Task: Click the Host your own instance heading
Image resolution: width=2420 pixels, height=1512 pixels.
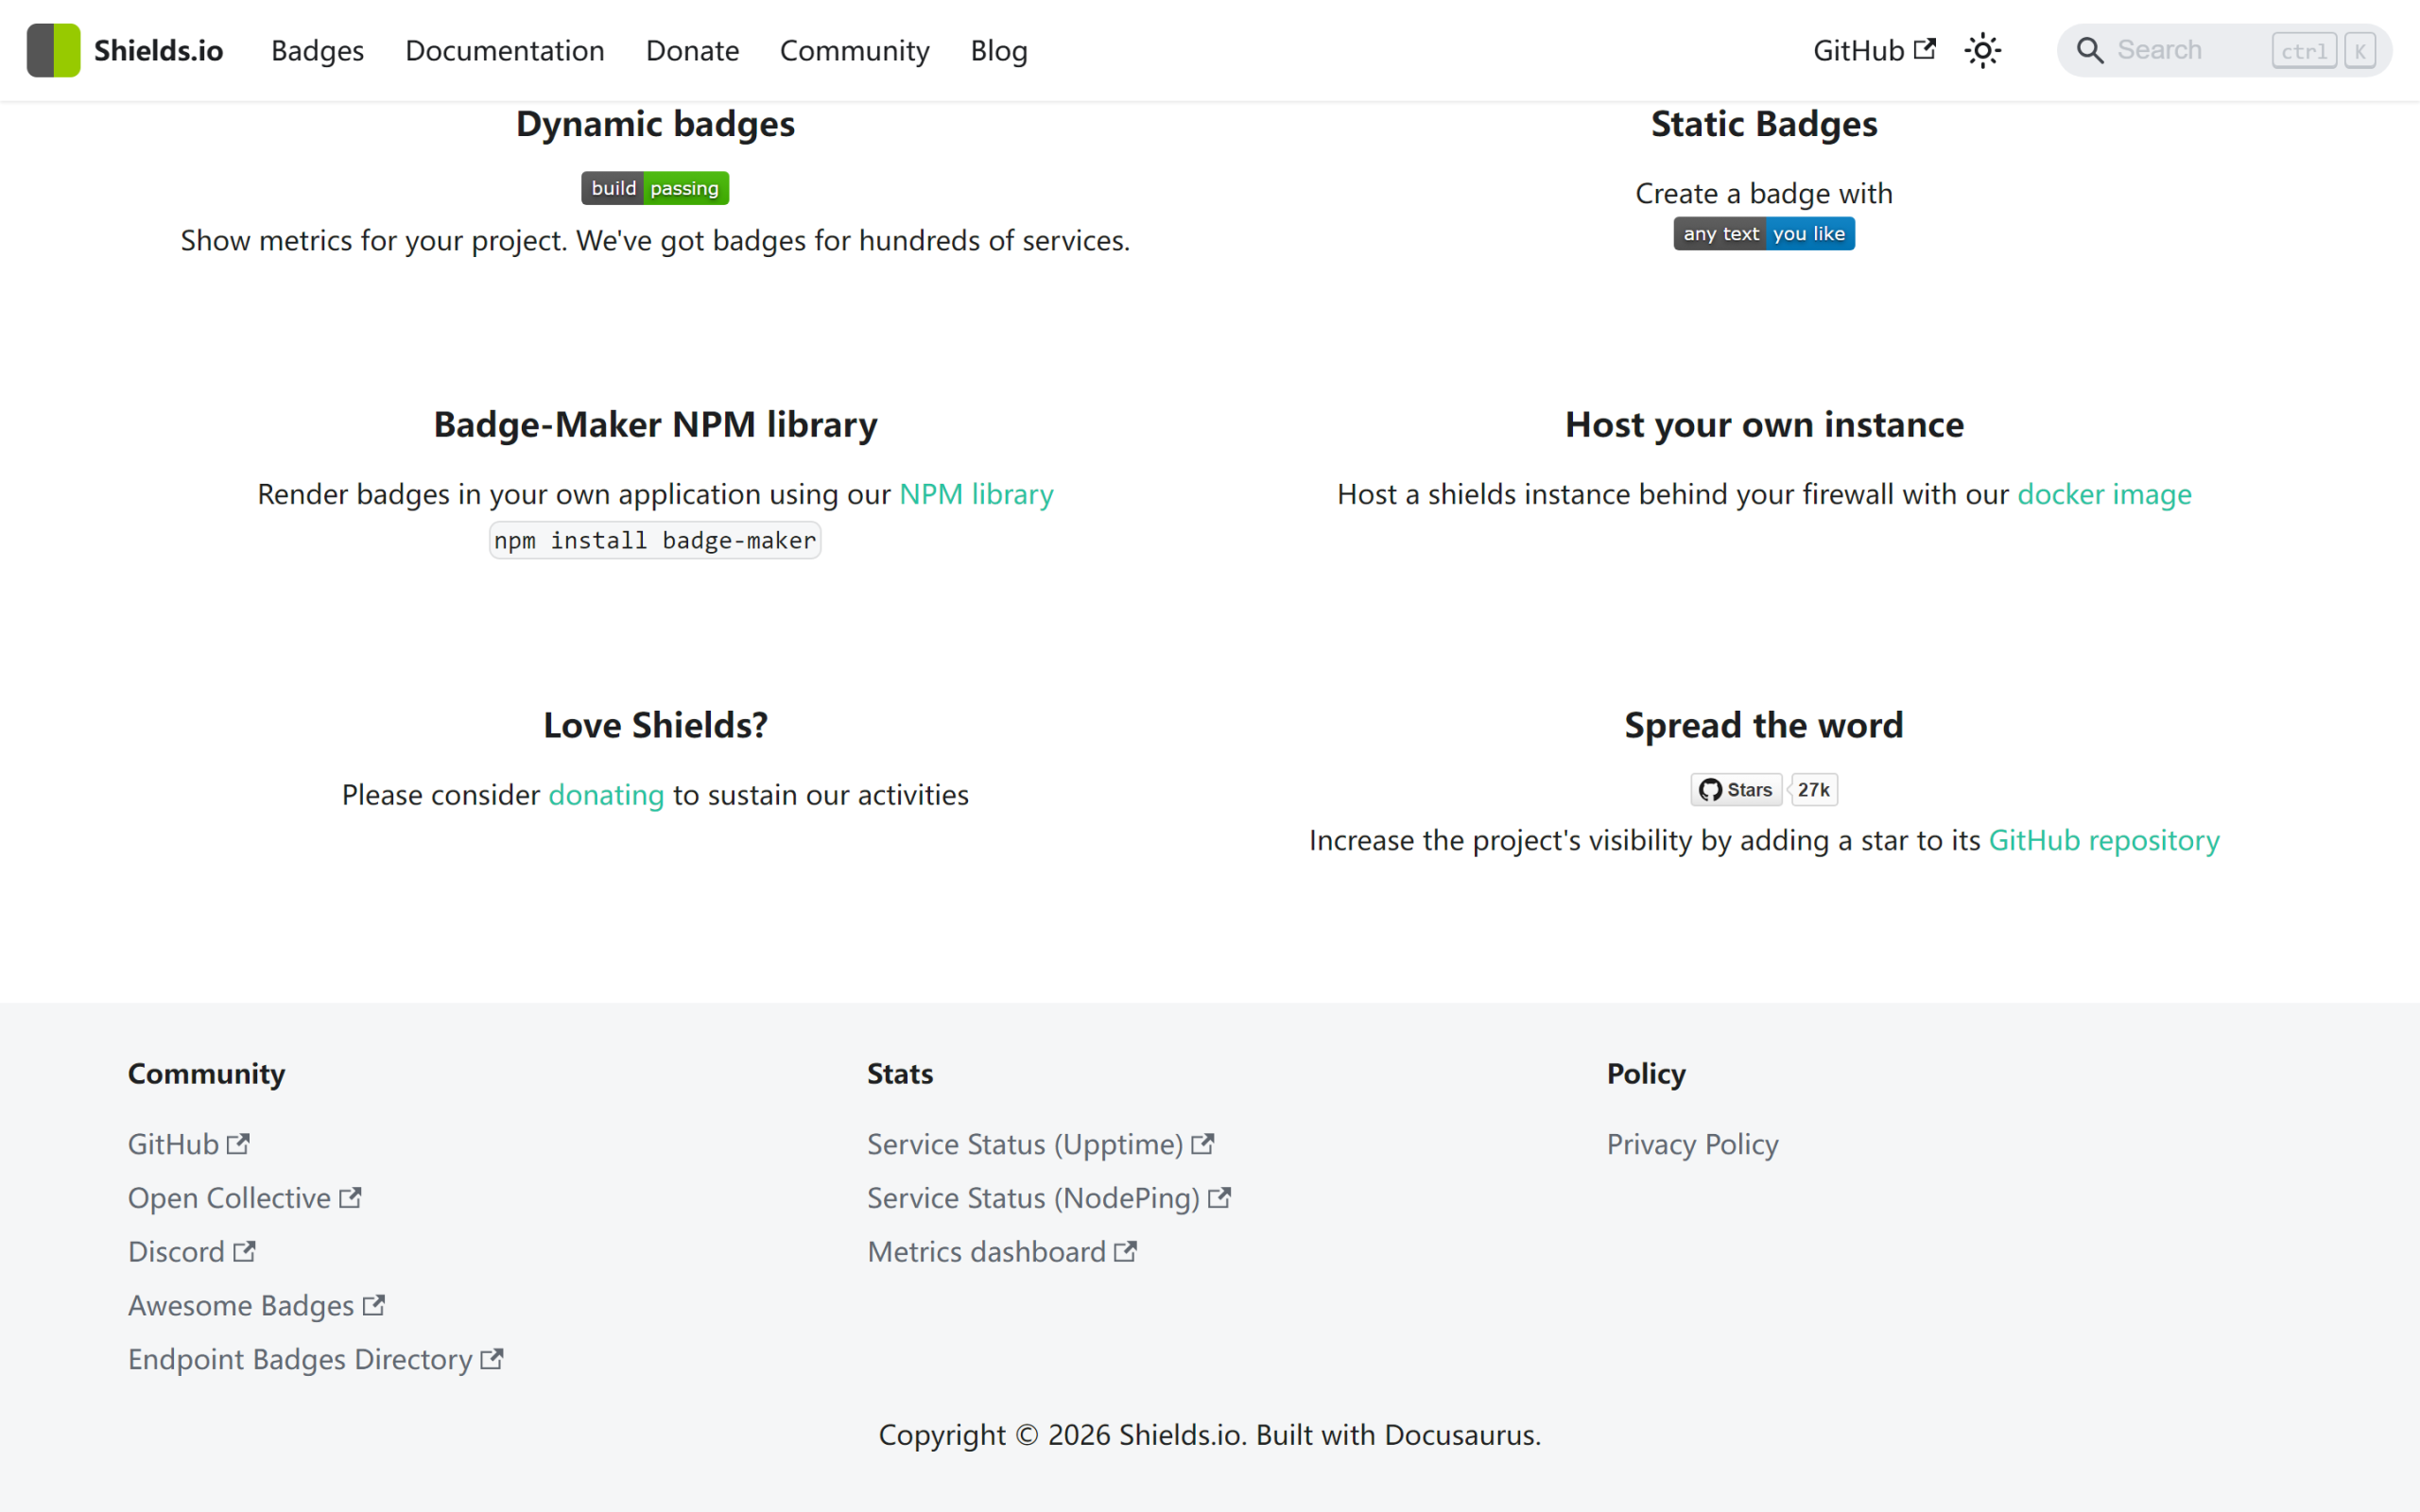Action: pos(1764,425)
